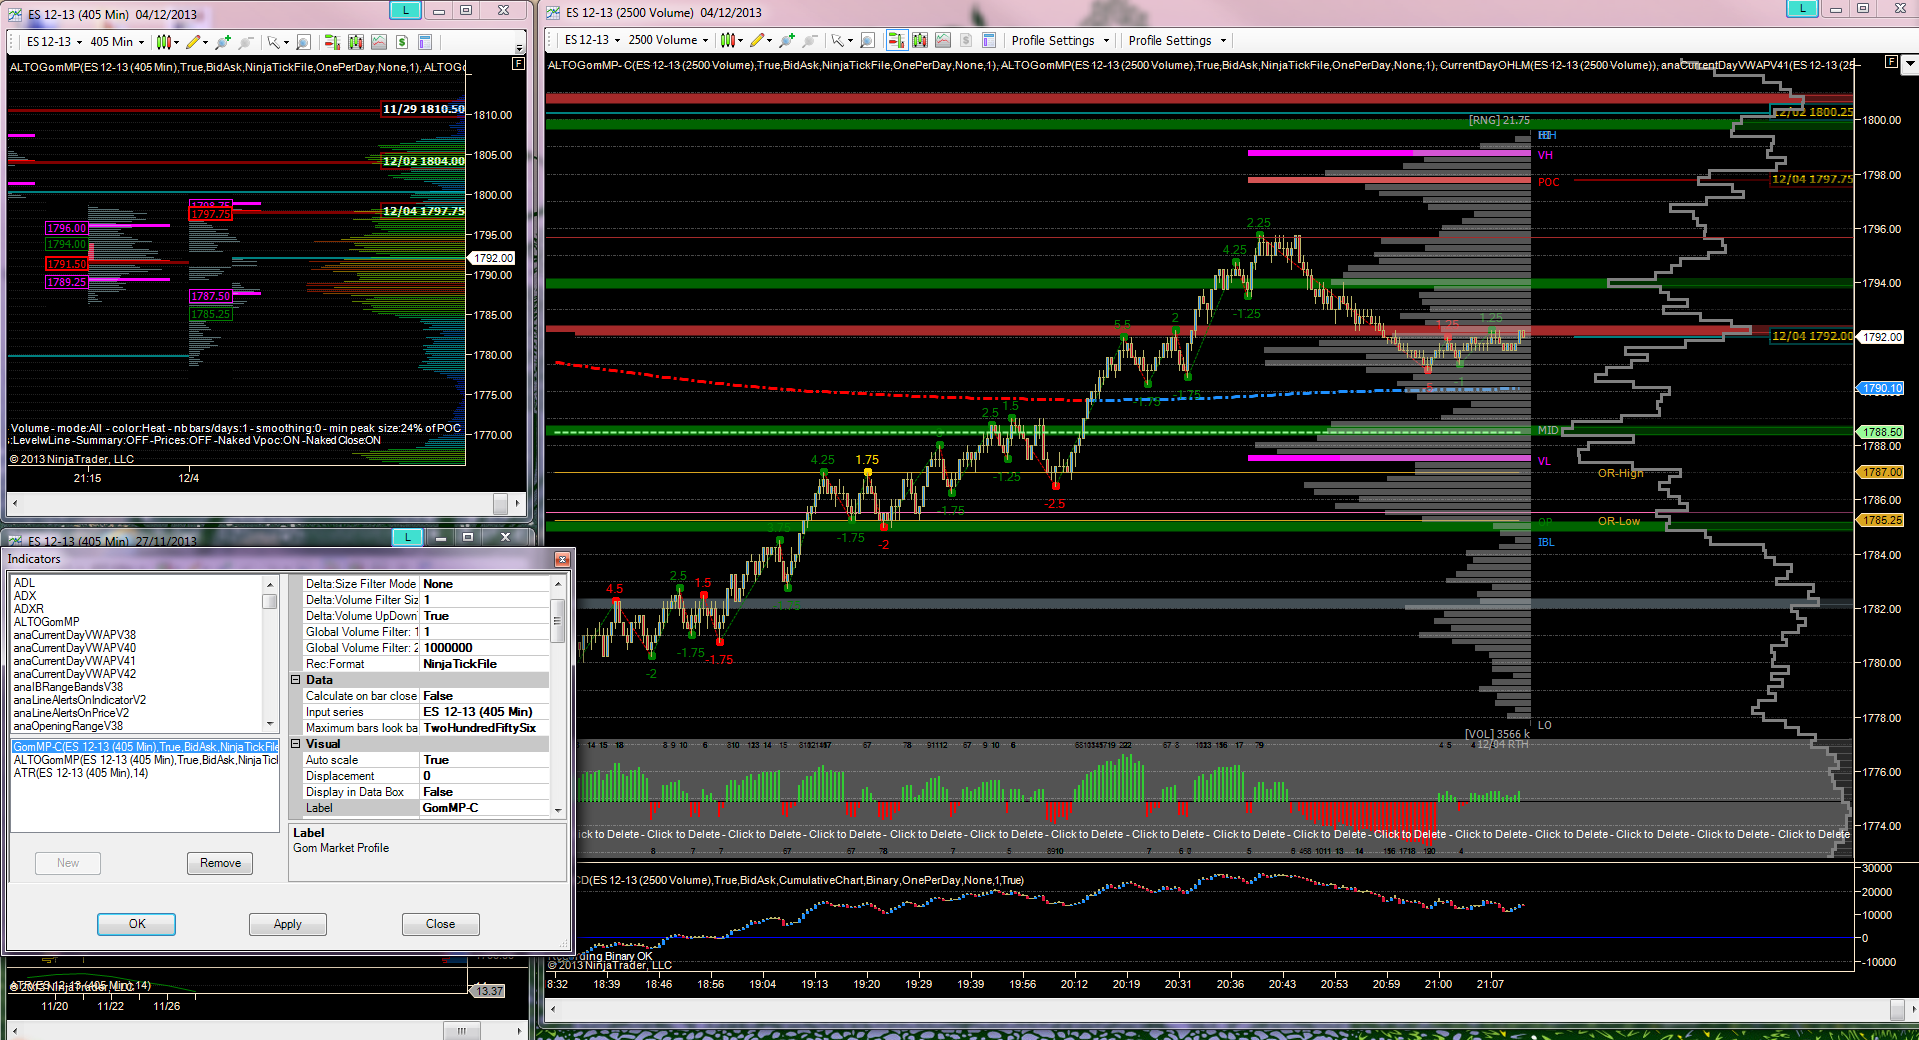Click zoom-out magnifier in 405 Min chart toolbar
Image resolution: width=1919 pixels, height=1040 pixels.
pyautogui.click(x=246, y=42)
